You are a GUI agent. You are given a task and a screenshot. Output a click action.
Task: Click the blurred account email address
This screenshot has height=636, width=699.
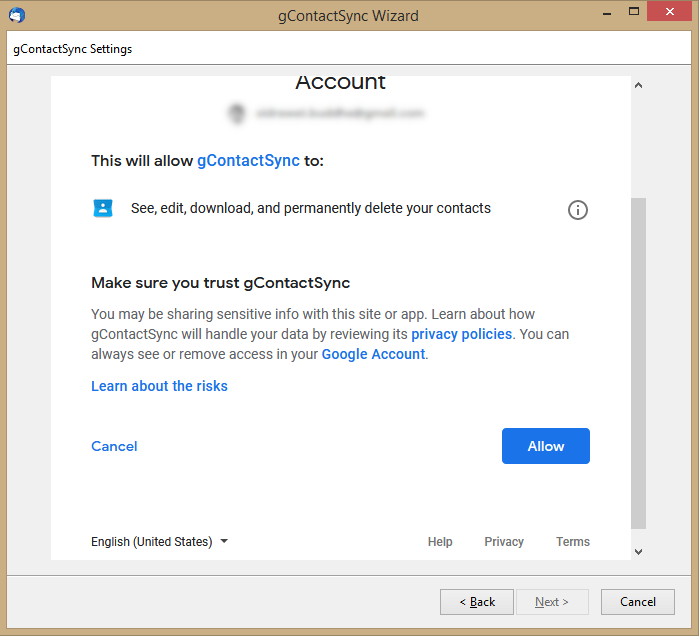[x=340, y=113]
